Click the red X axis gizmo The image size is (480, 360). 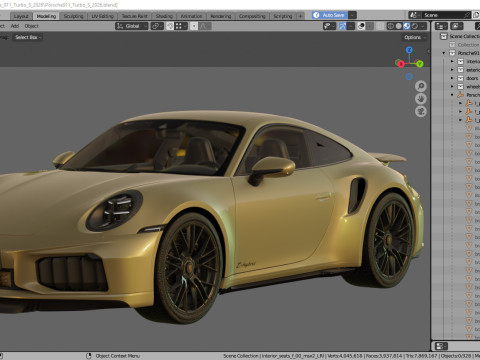pos(401,64)
